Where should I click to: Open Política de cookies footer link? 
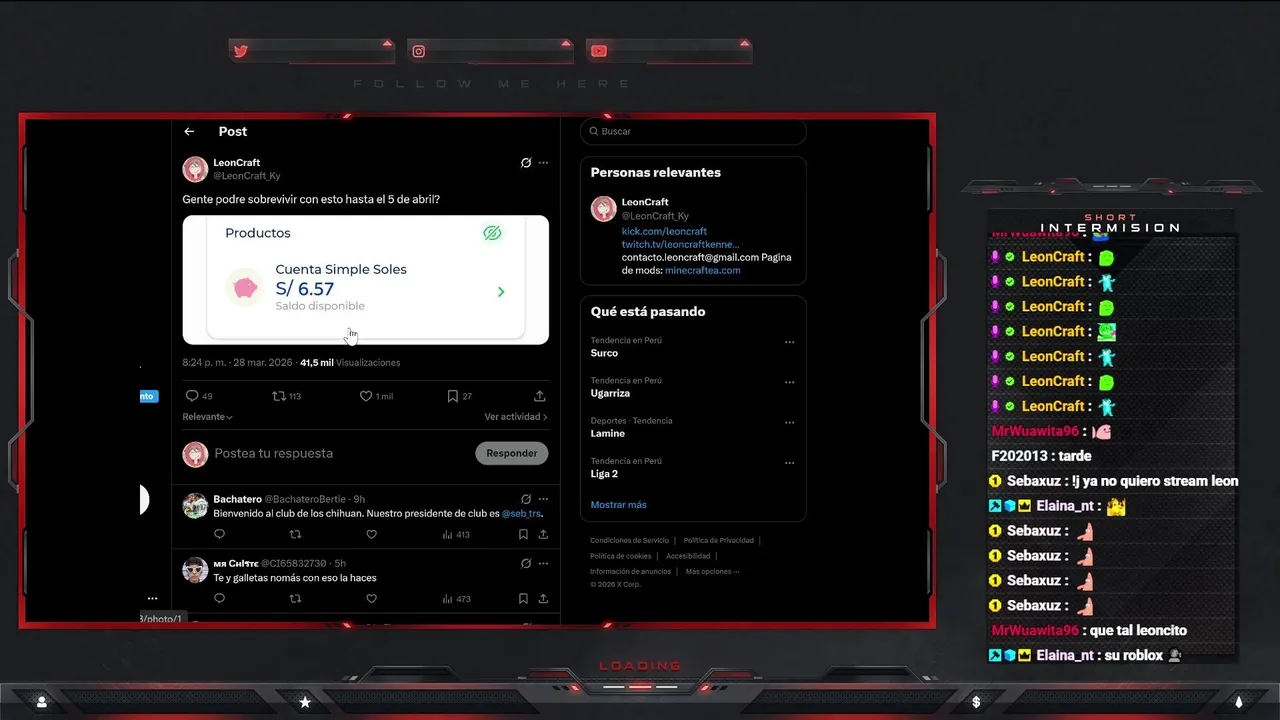(x=620, y=556)
